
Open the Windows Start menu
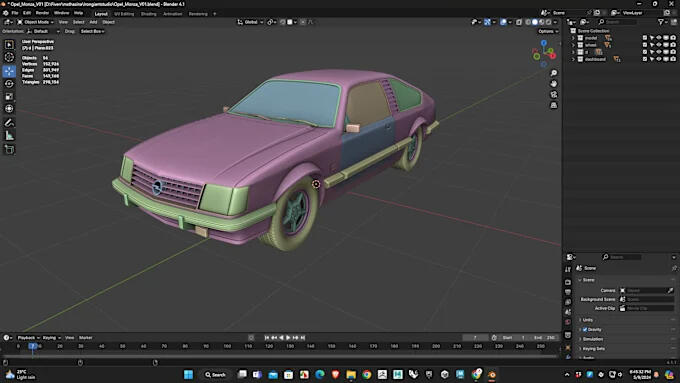pyautogui.click(x=188, y=375)
